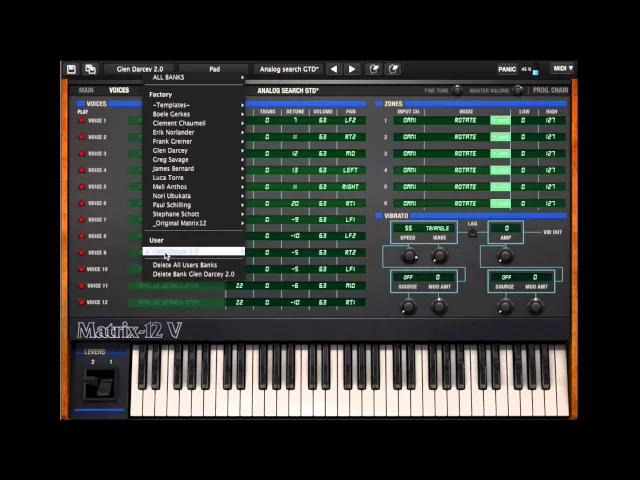Select Greg Savage bank entry
The height and width of the screenshot is (480, 640).
(x=194, y=160)
